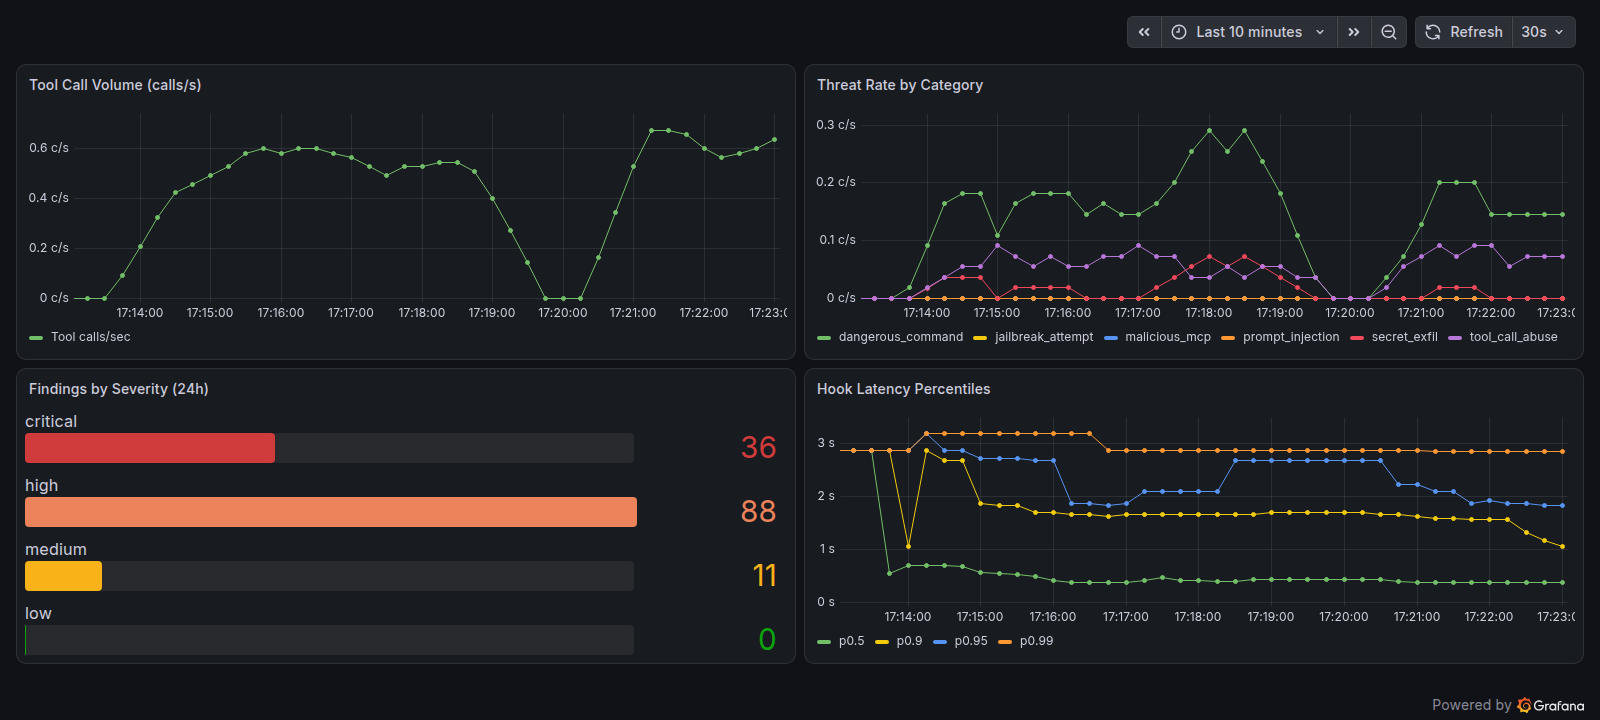Image resolution: width=1600 pixels, height=720 pixels.
Task: Open Findings by Severity (24h) panel title
Action: click(x=118, y=389)
